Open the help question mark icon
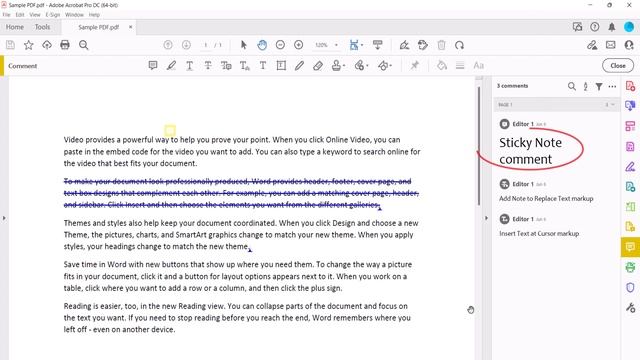This screenshot has height=360, width=640. tap(595, 27)
